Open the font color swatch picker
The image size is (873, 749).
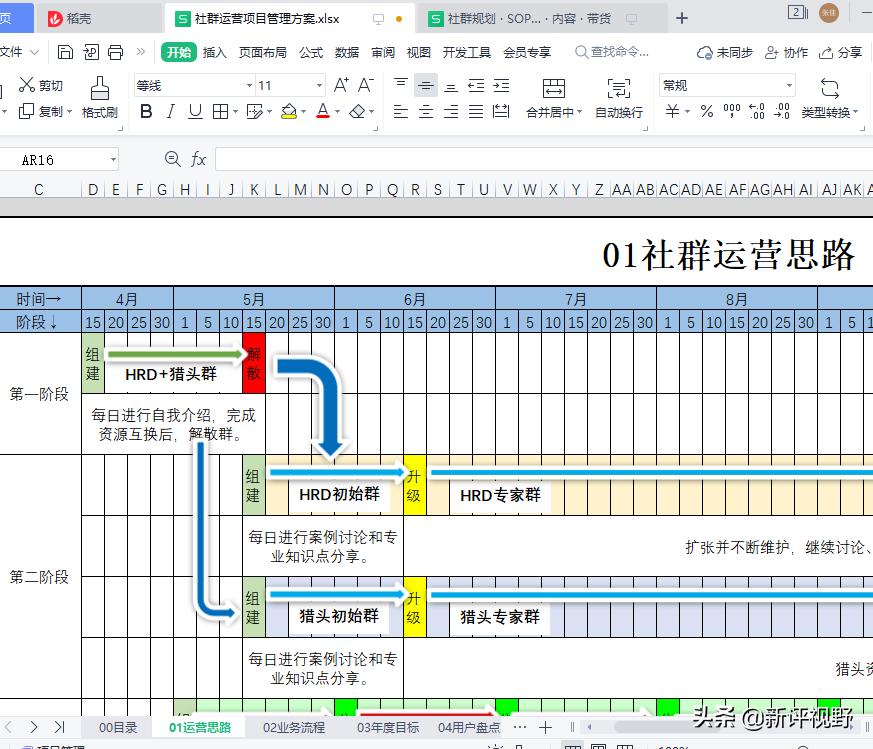pyautogui.click(x=336, y=111)
